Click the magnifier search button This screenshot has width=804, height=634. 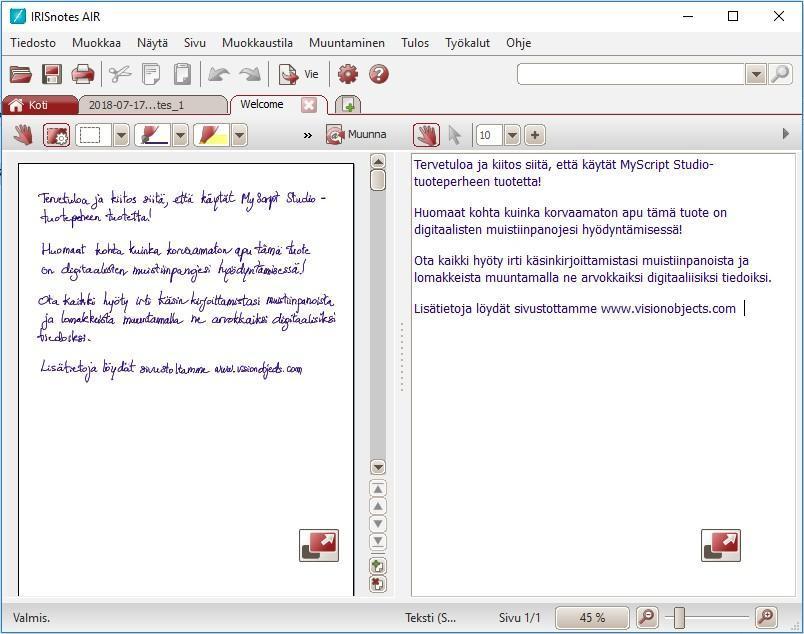coord(781,74)
